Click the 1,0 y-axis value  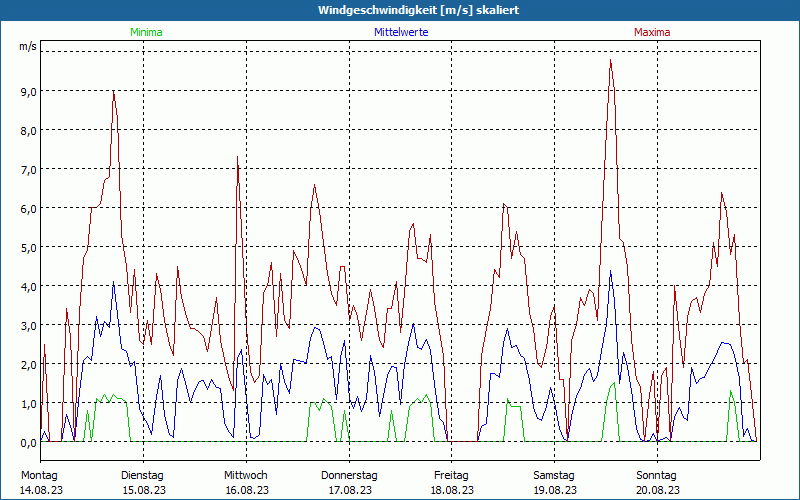point(28,404)
